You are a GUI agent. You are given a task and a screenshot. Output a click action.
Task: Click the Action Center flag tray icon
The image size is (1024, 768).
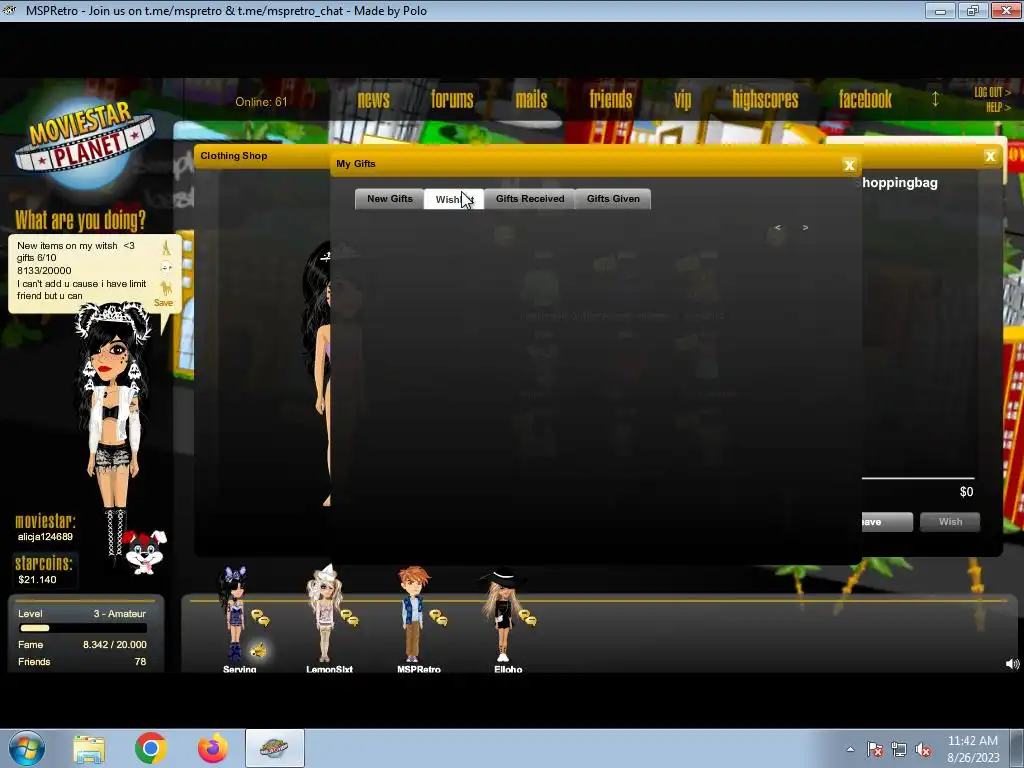[x=875, y=750]
